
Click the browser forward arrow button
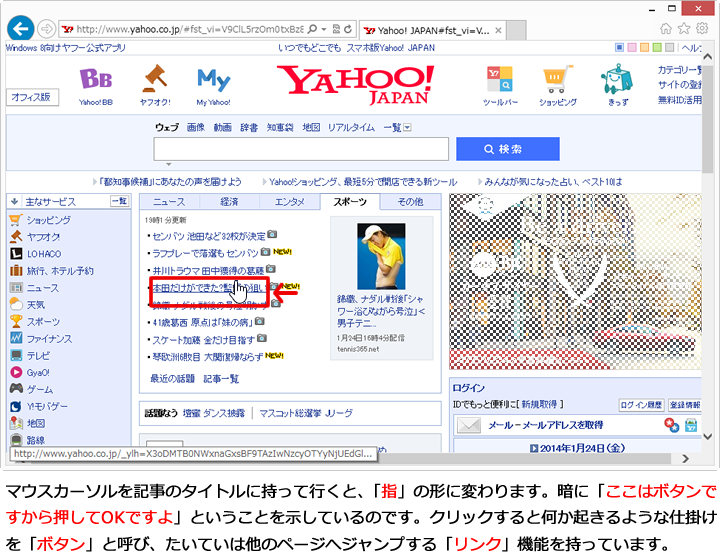point(46,29)
